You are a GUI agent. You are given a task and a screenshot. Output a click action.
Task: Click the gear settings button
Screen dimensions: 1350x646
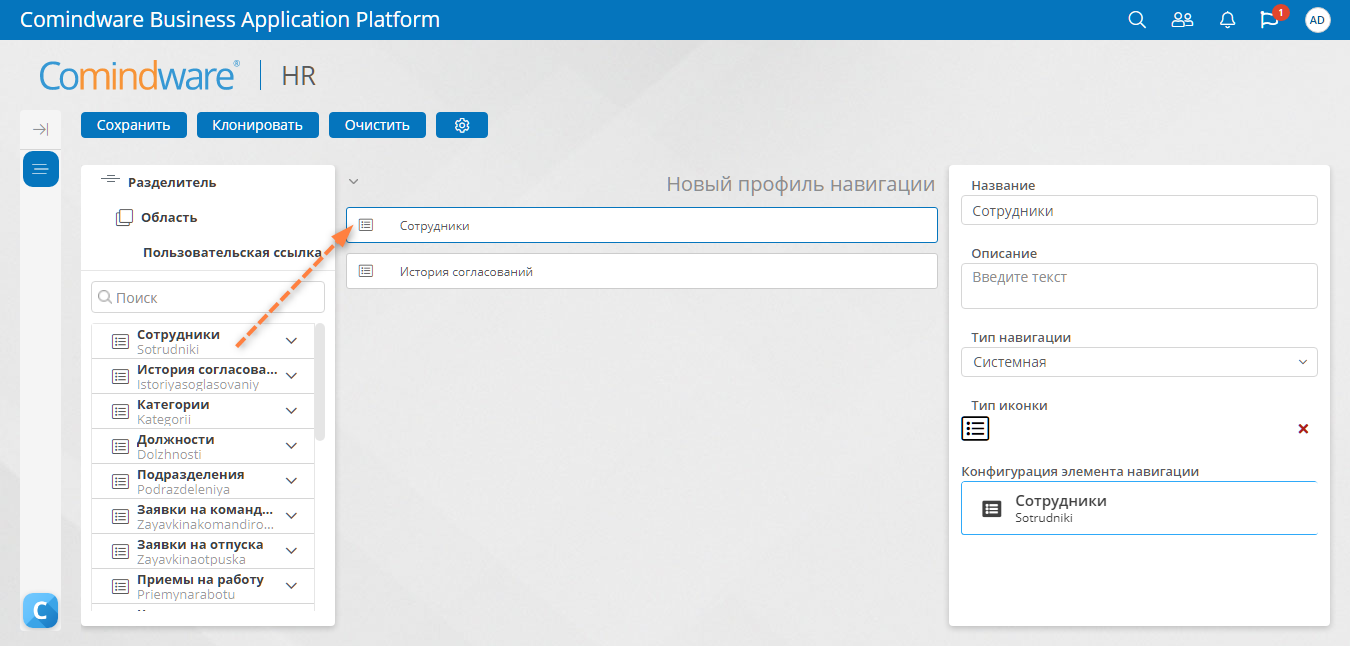462,125
